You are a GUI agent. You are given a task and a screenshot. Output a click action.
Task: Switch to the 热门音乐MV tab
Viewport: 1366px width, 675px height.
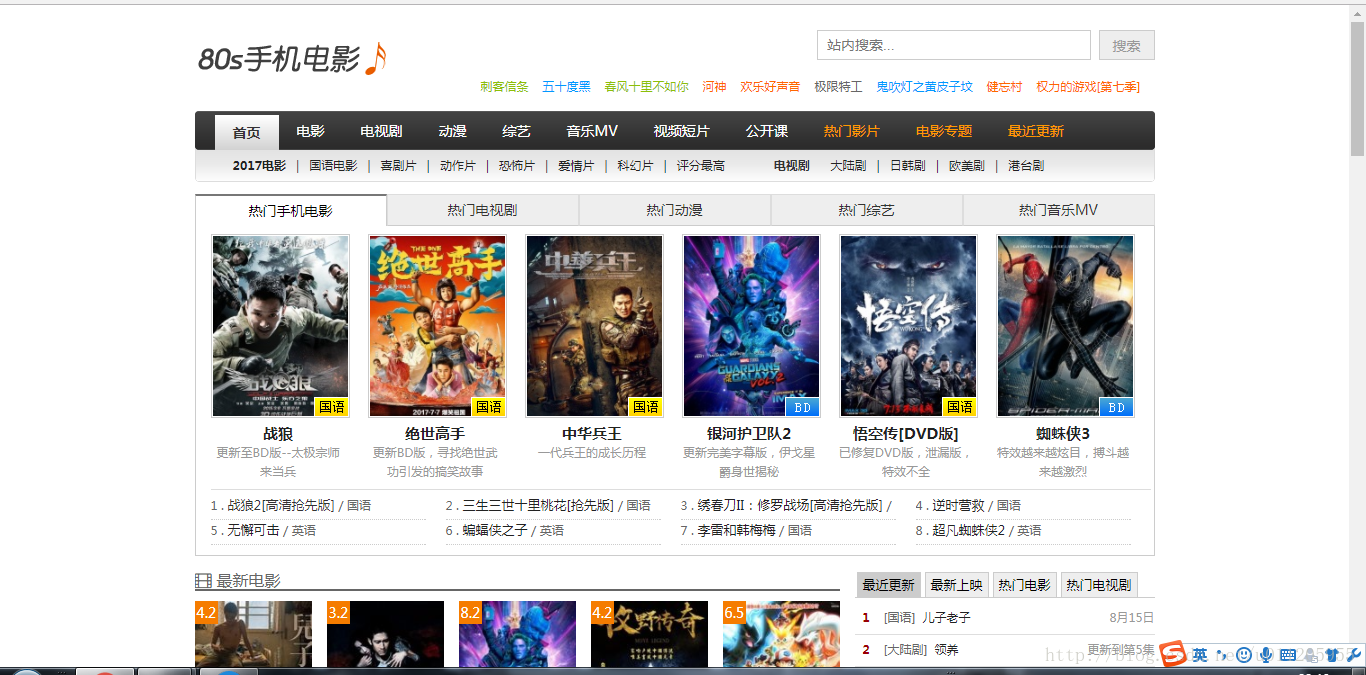[1058, 210]
